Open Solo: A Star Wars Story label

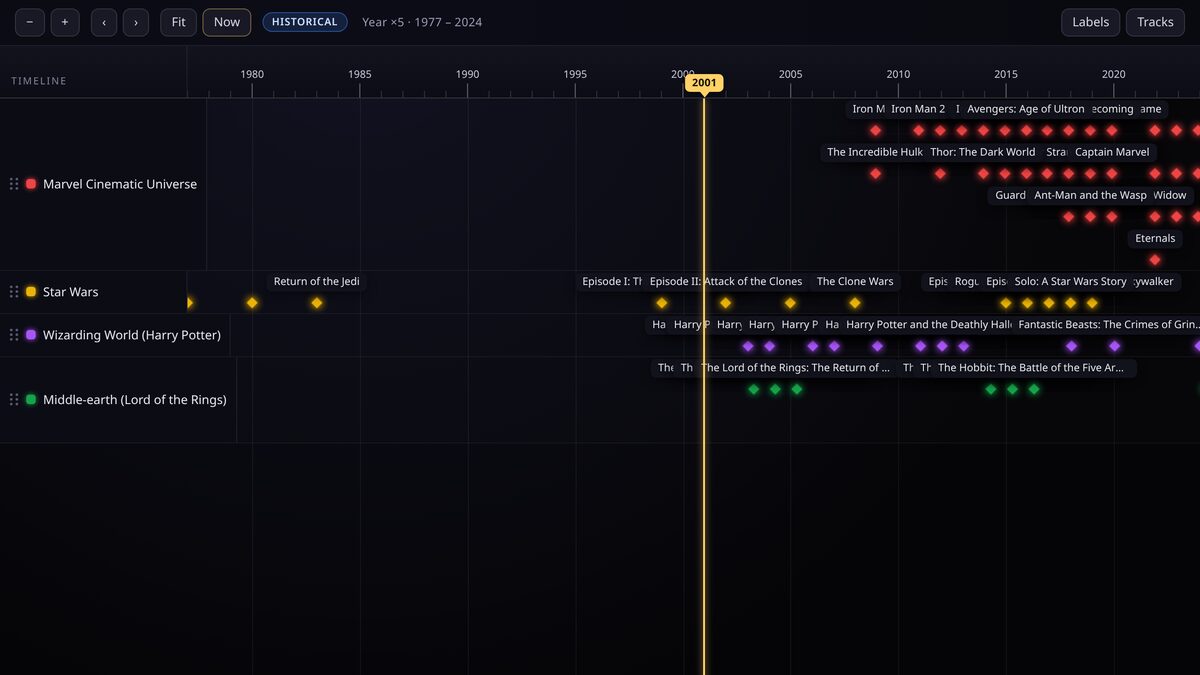[1070, 281]
